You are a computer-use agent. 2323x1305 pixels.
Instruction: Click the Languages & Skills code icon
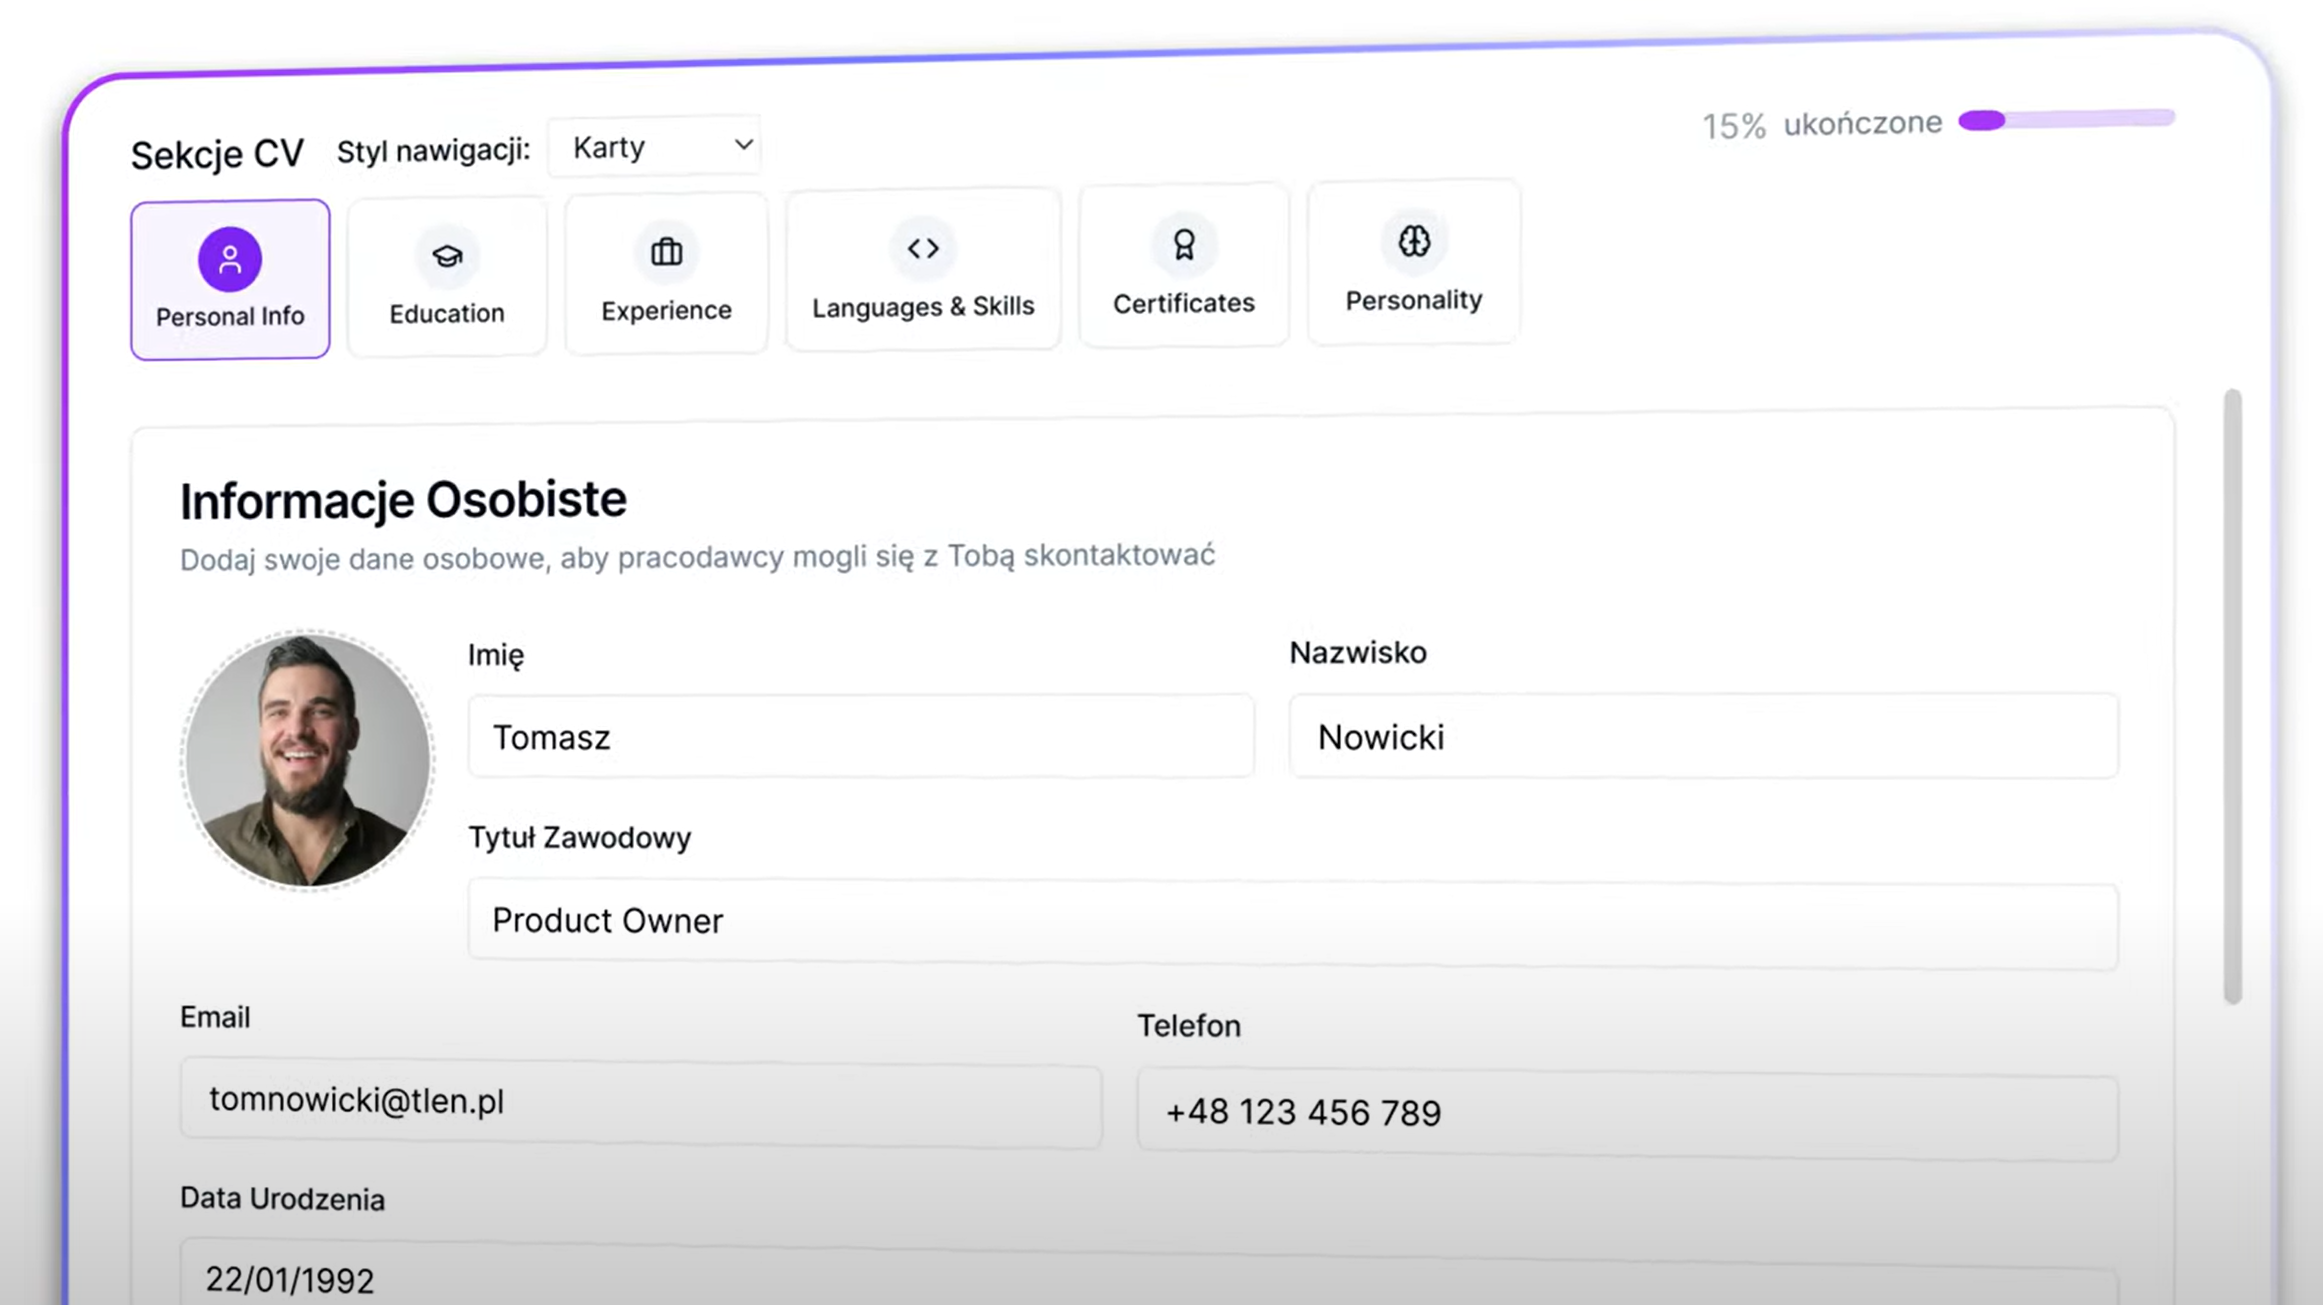tap(922, 248)
